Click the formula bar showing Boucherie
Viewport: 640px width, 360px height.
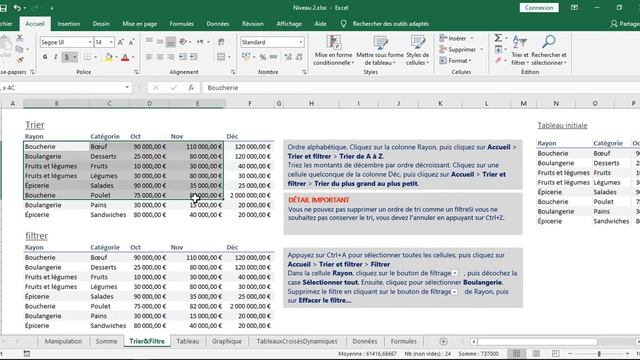click(420, 88)
